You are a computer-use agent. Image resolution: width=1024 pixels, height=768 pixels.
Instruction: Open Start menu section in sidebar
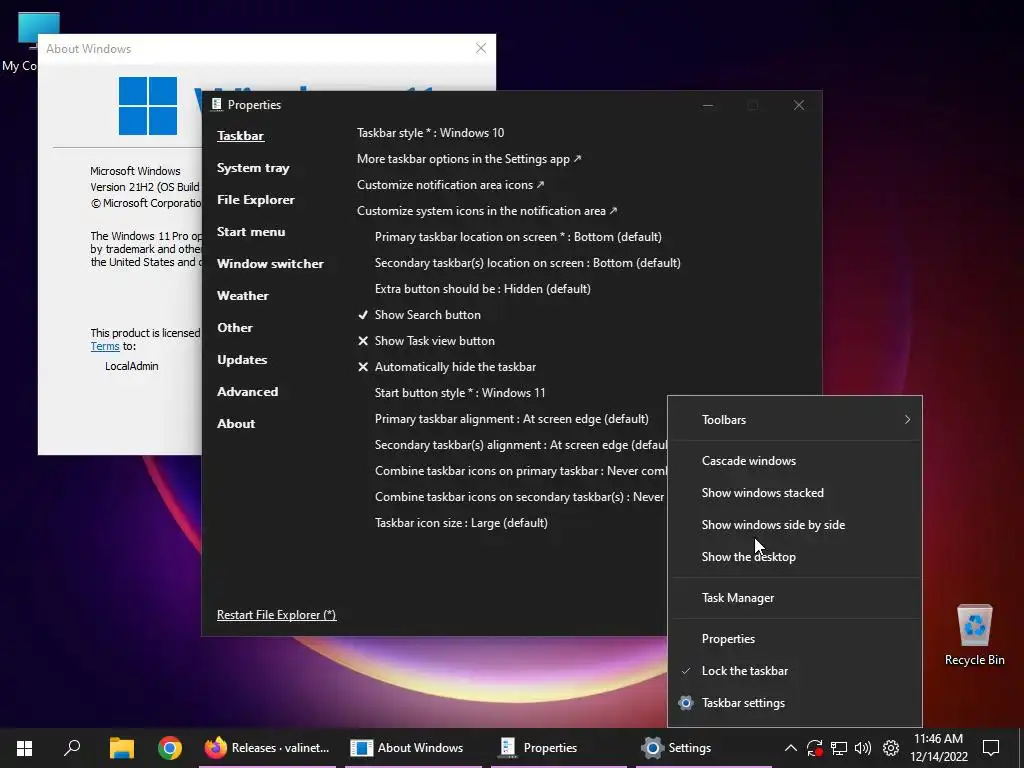[251, 232]
